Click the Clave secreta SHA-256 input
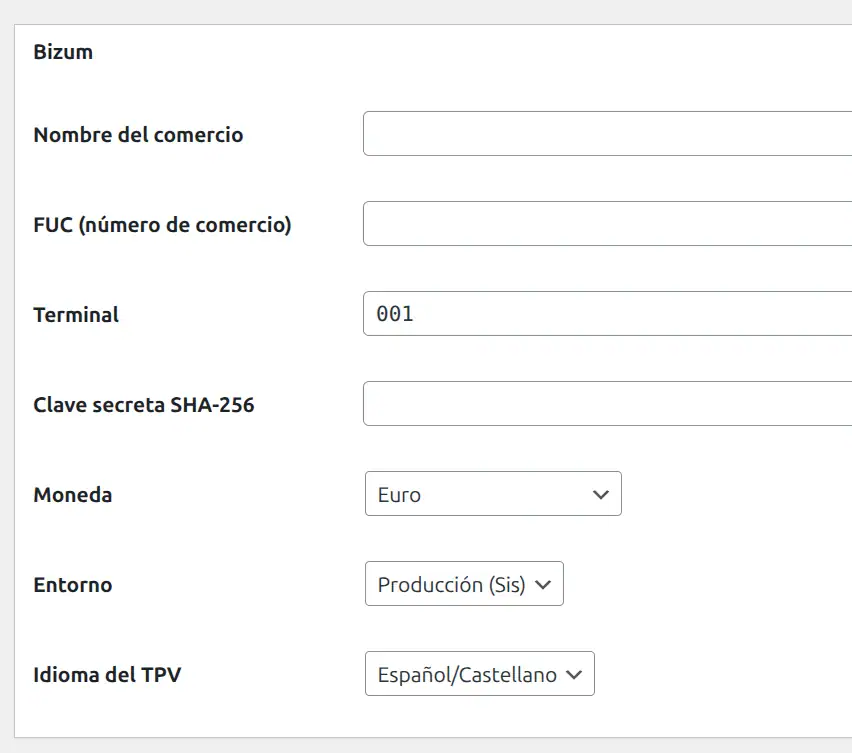The width and height of the screenshot is (852, 753). click(607, 404)
